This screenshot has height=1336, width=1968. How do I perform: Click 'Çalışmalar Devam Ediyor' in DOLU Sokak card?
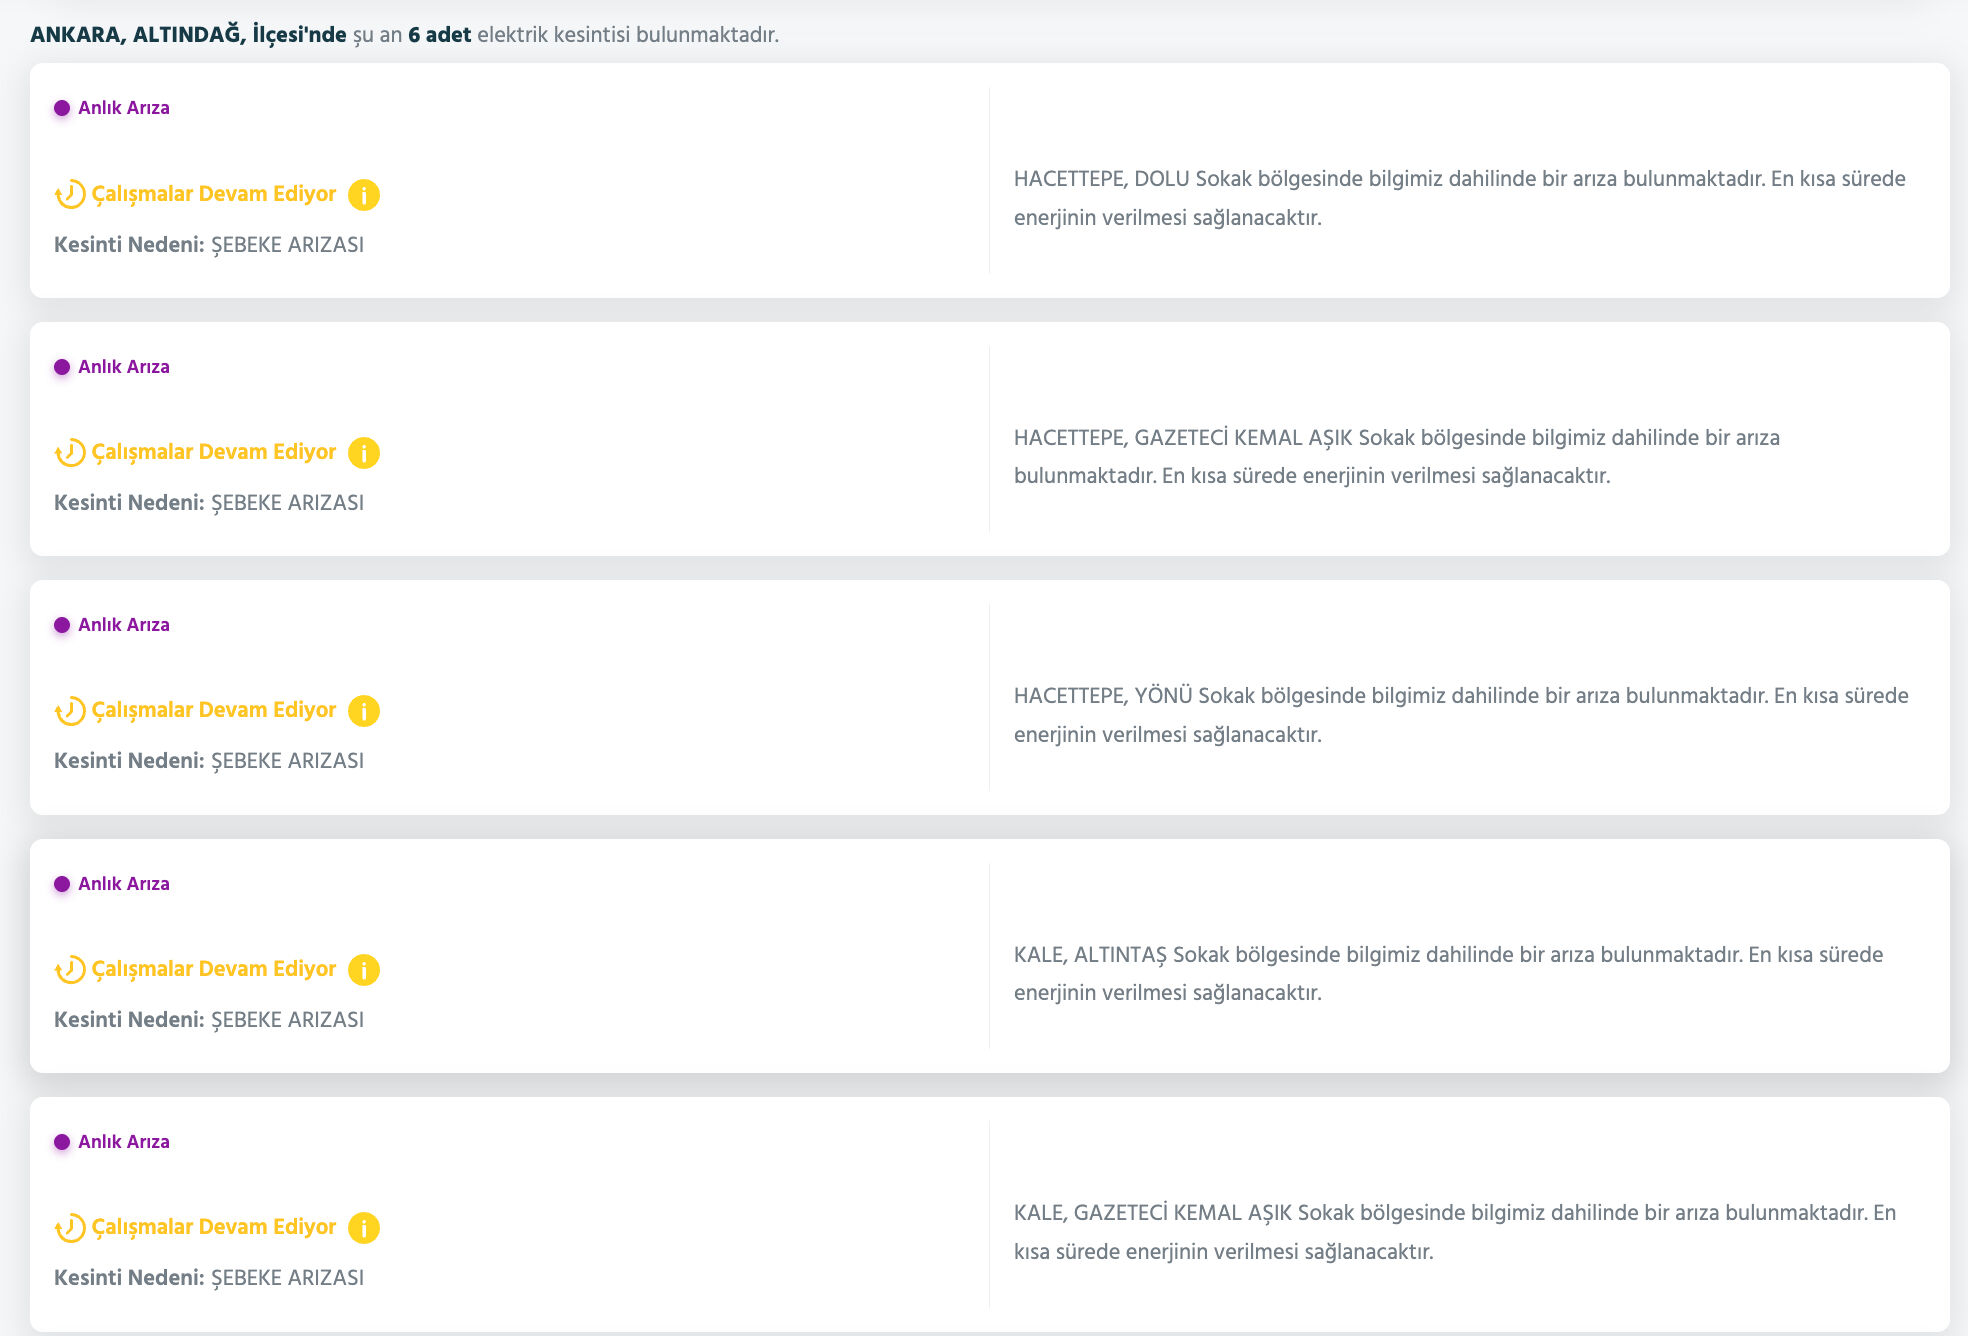pos(214,194)
